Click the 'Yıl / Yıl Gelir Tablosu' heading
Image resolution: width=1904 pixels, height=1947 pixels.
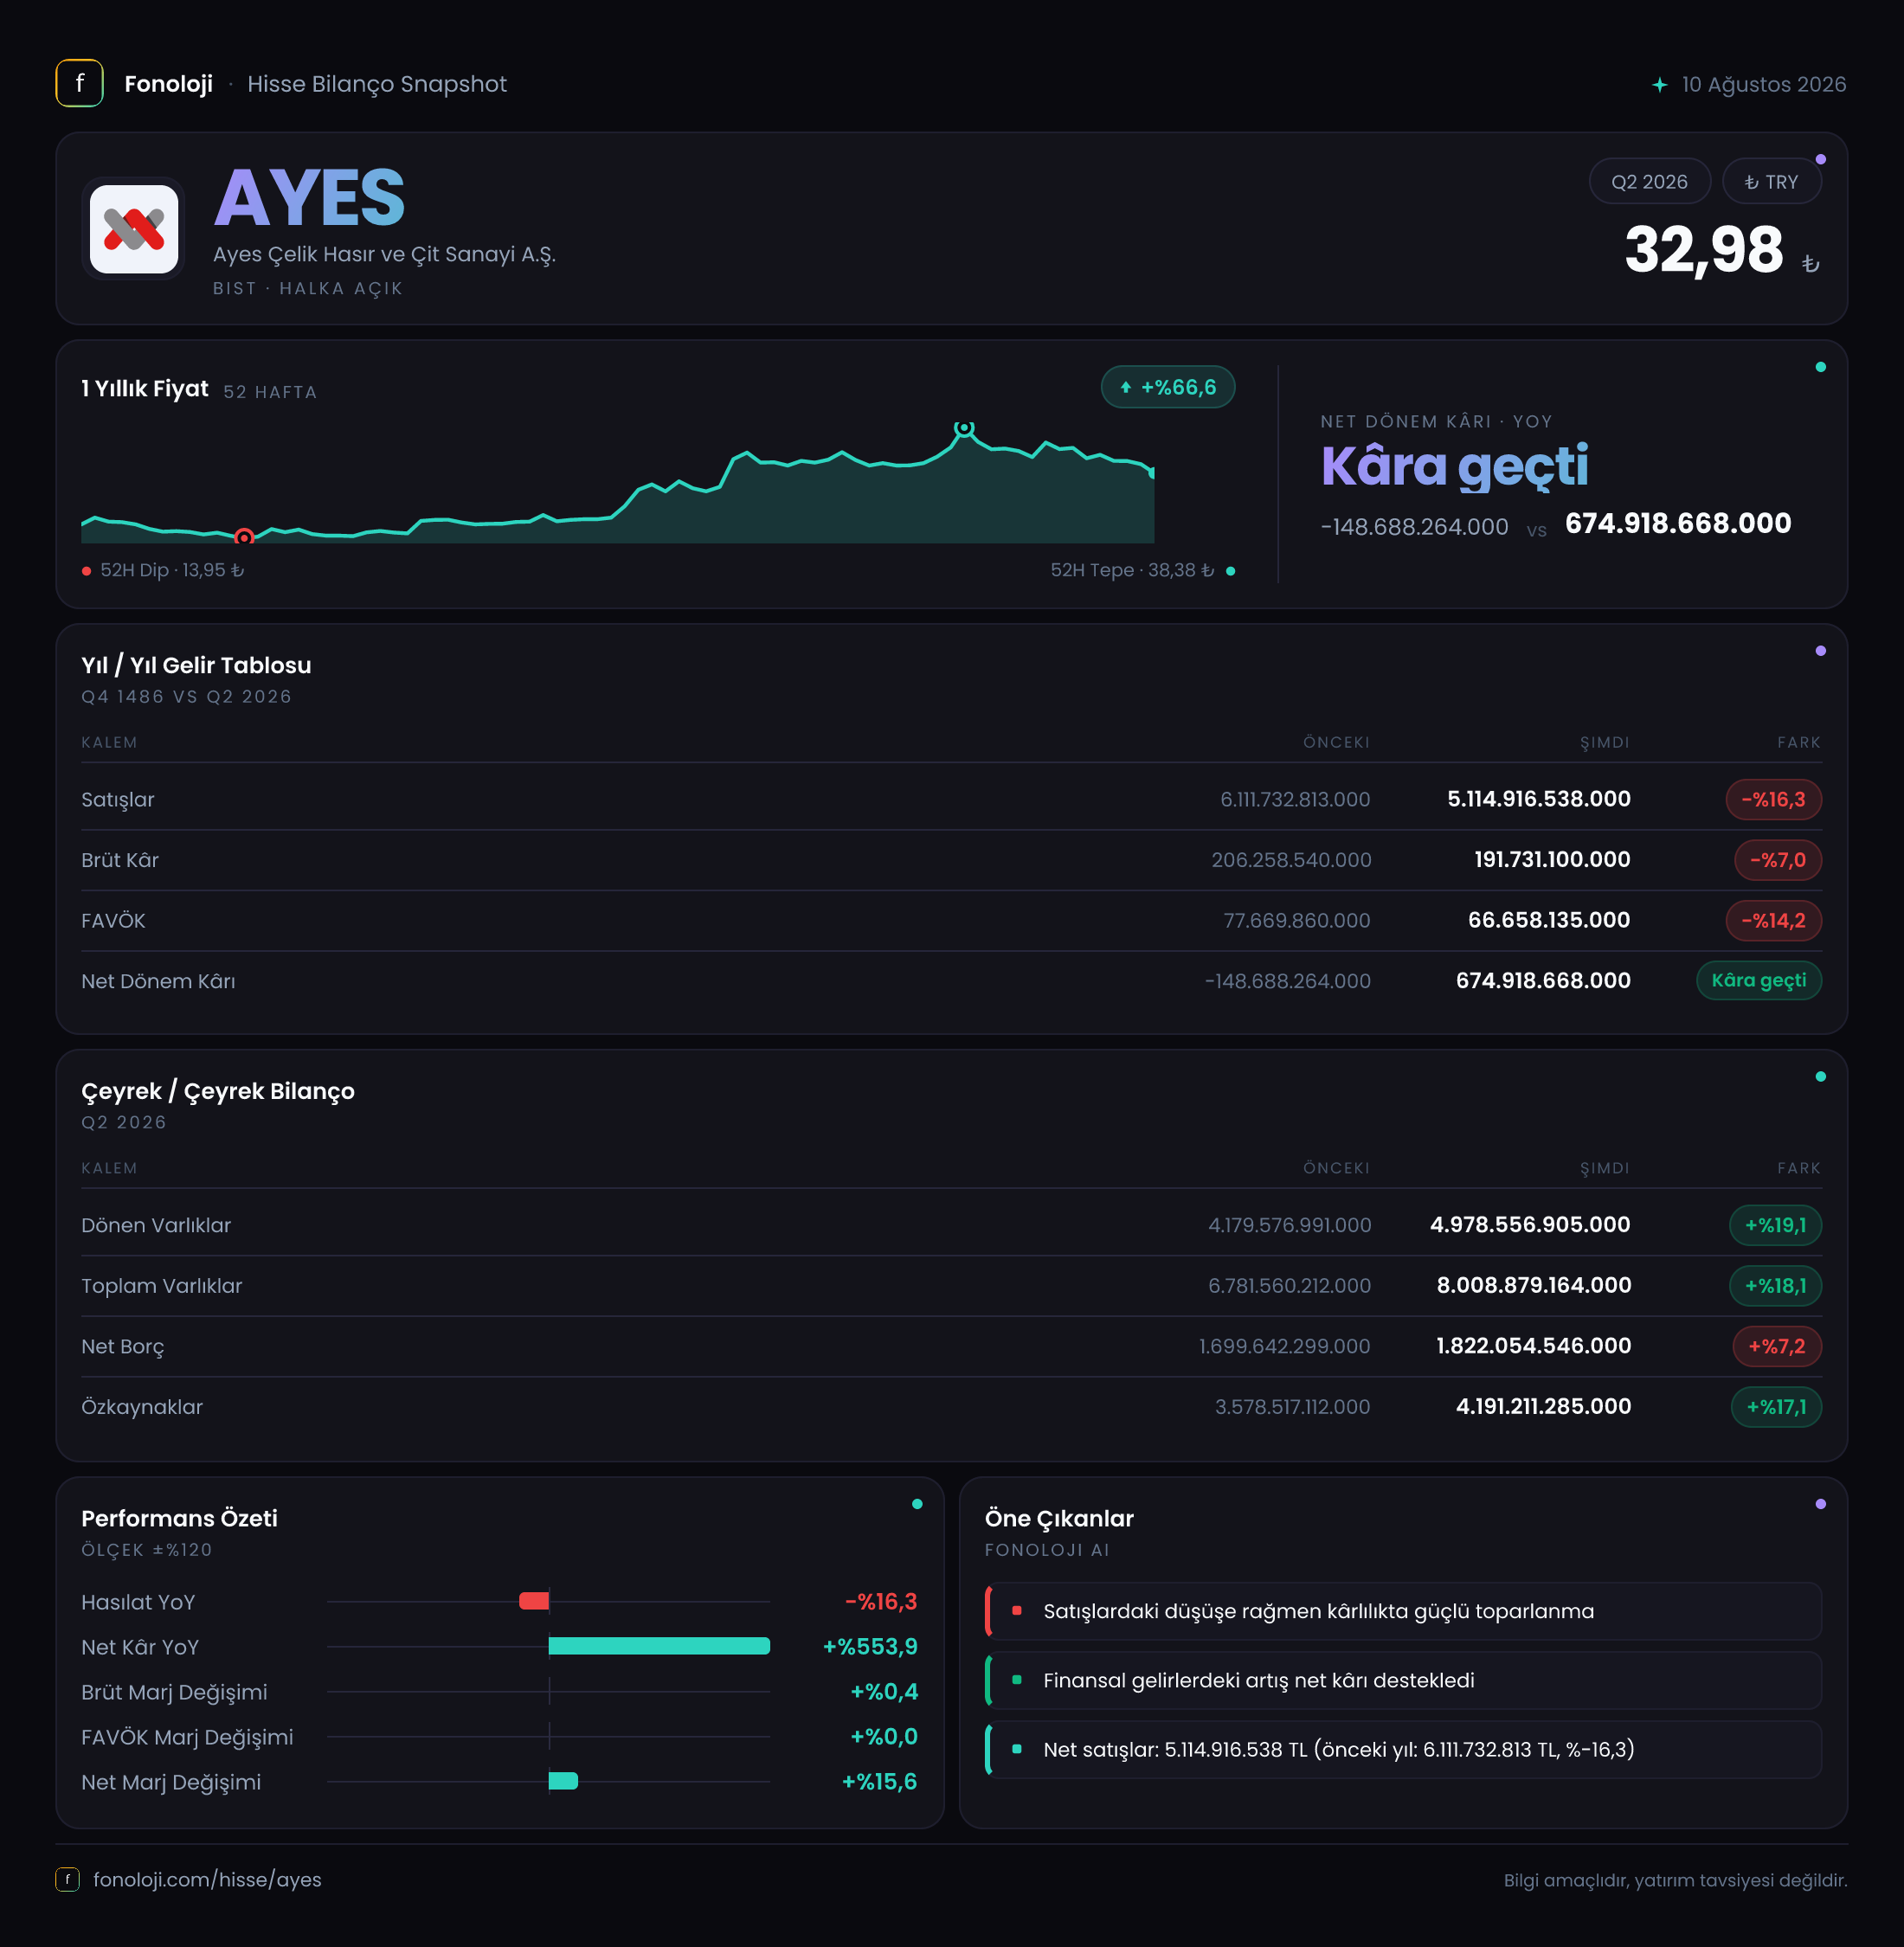(x=196, y=665)
